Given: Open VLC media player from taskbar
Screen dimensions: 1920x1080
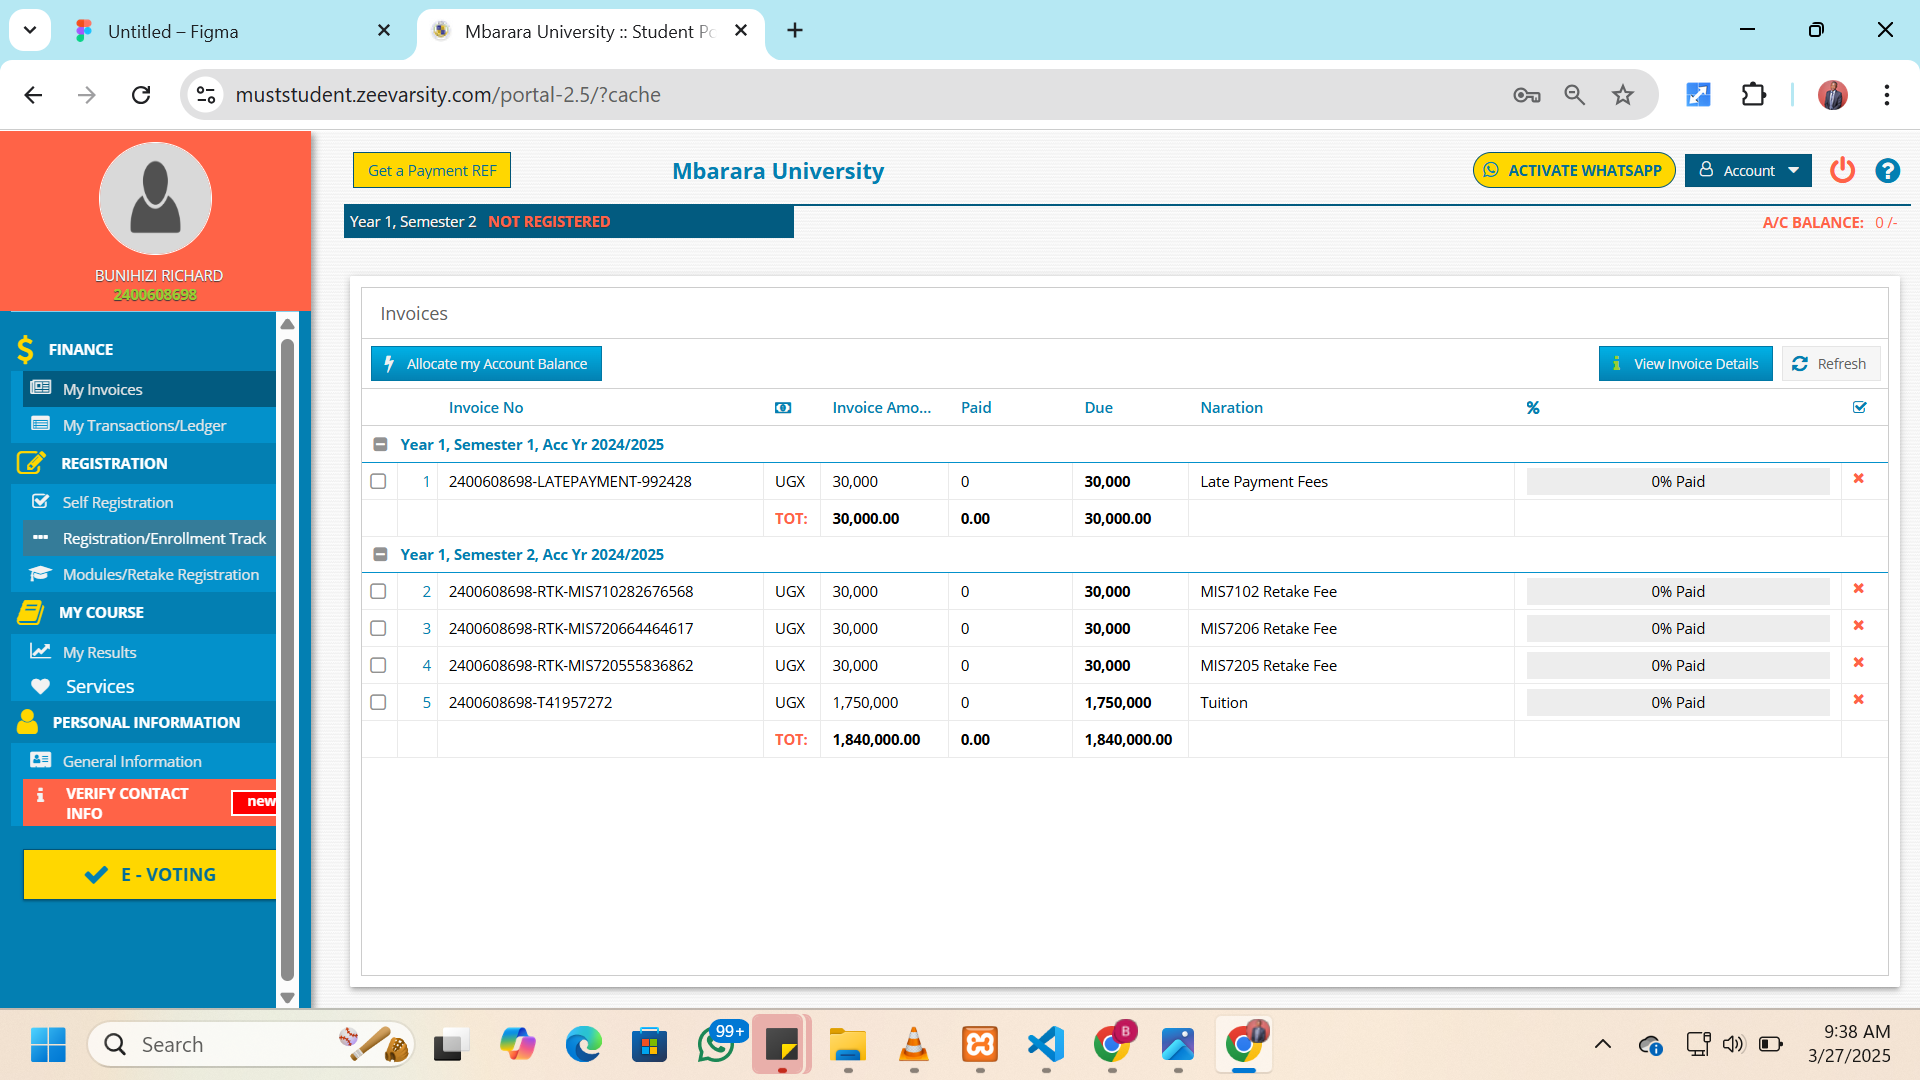Looking at the screenshot, I should tap(913, 1045).
